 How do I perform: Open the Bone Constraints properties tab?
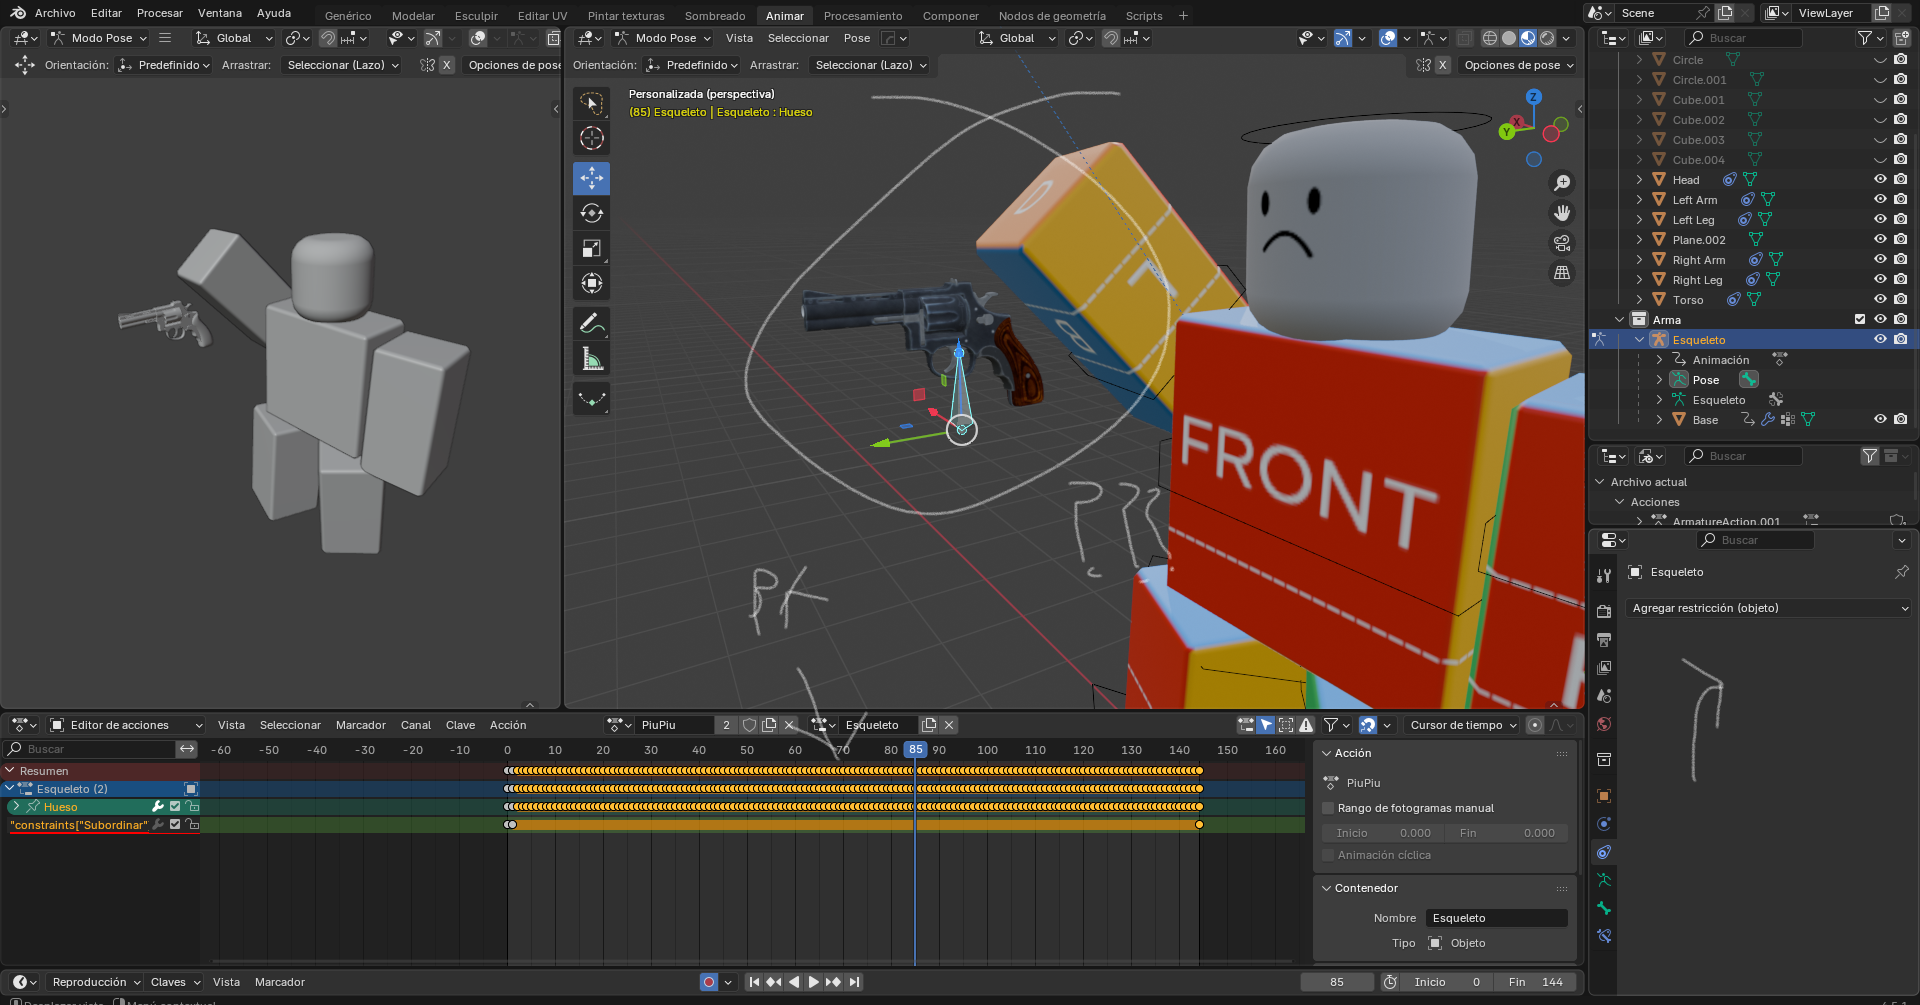(1604, 936)
